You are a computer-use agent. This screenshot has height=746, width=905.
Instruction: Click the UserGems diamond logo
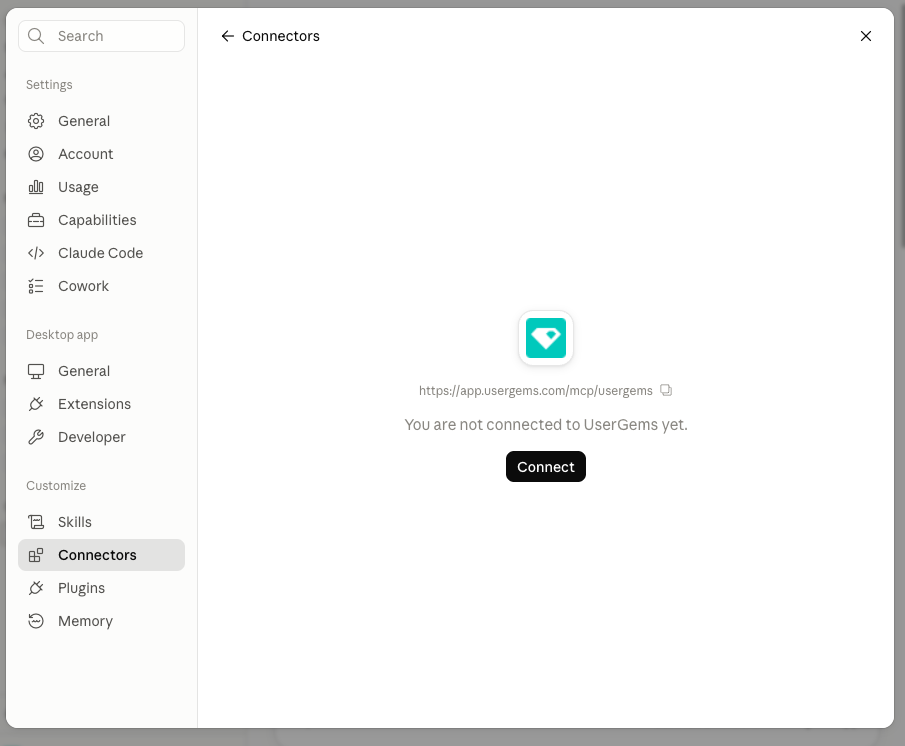pos(546,338)
